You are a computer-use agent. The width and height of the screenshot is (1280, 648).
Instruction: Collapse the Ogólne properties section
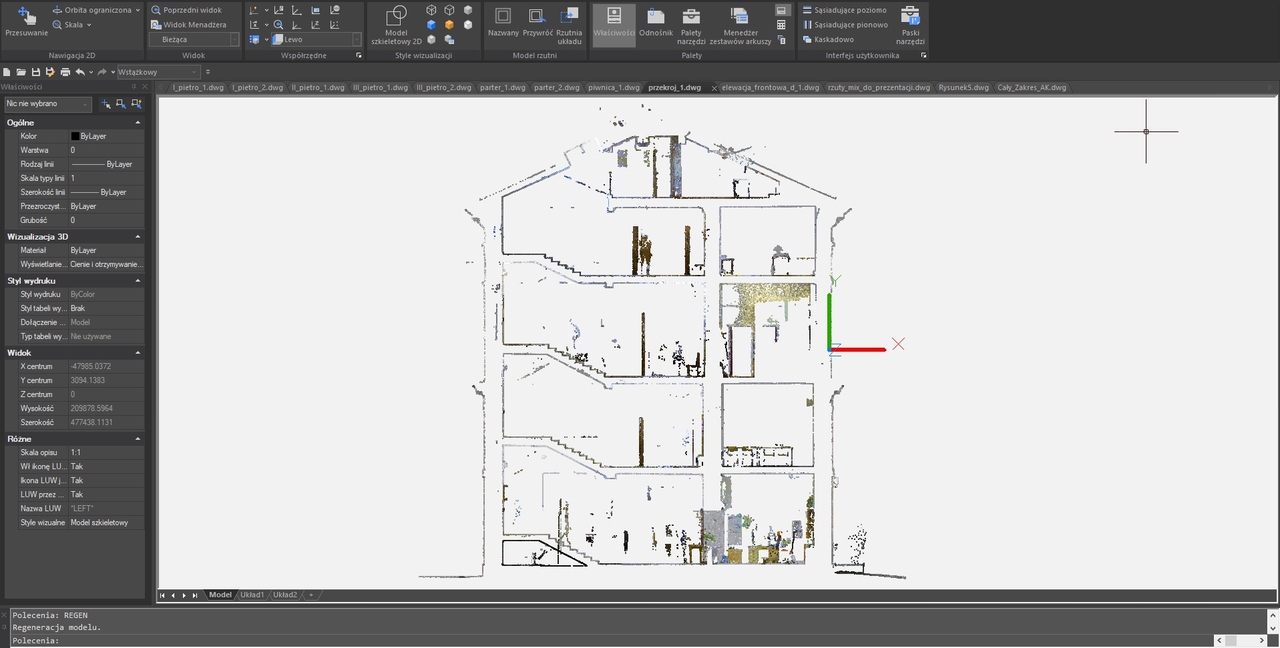pyautogui.click(x=138, y=122)
